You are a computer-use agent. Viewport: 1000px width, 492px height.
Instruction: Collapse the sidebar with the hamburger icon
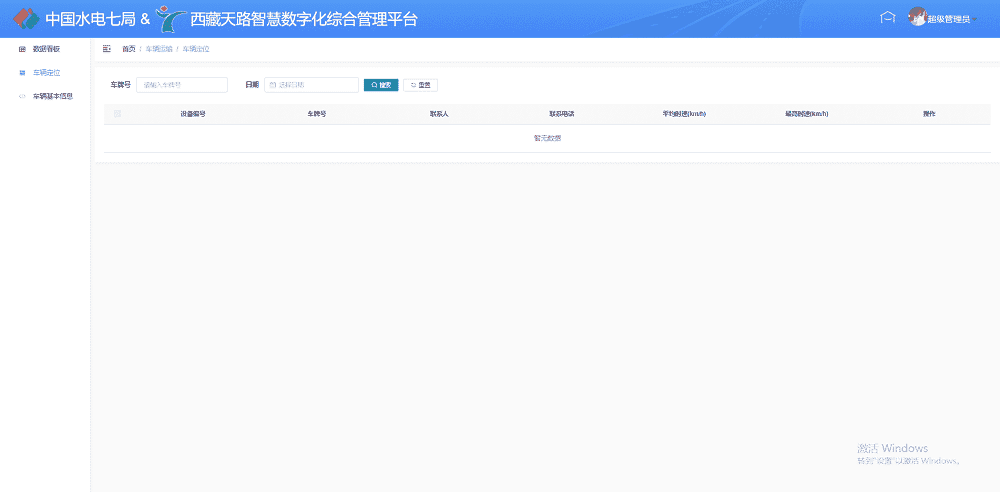[x=107, y=48]
